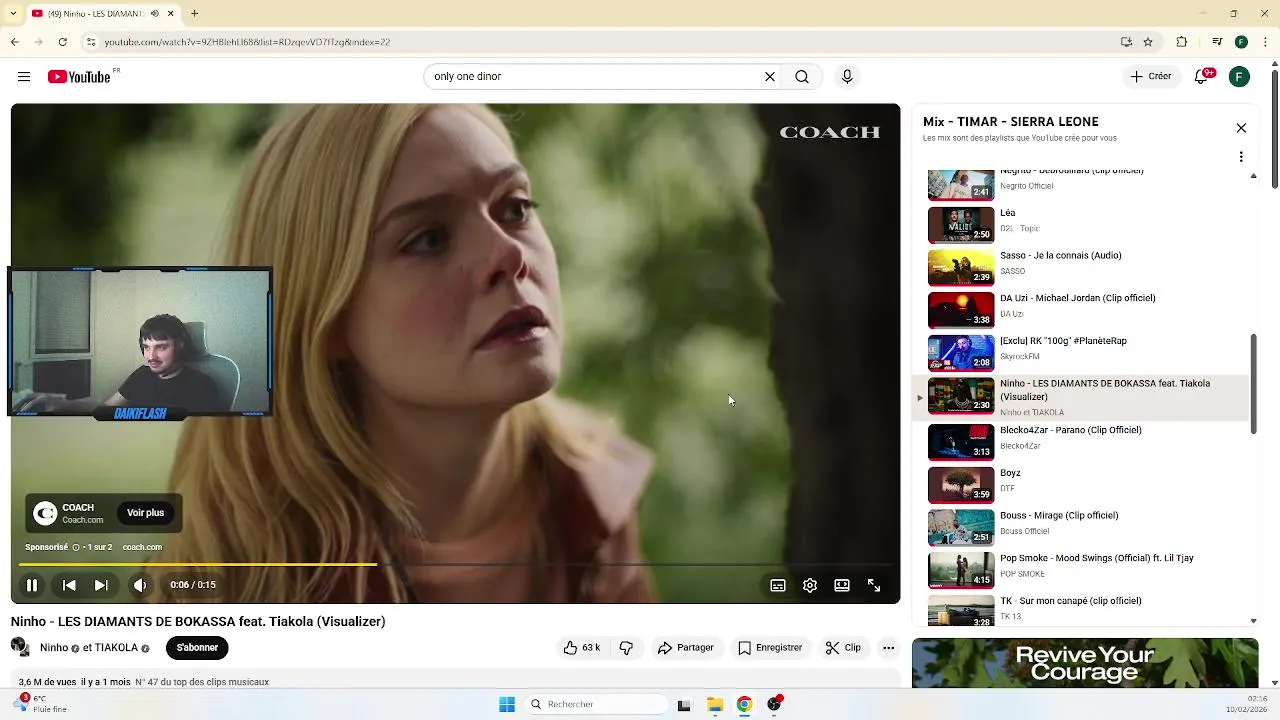Open the weather widget Pluie fine
Viewport: 1280px width, 720px height.
click(40, 704)
